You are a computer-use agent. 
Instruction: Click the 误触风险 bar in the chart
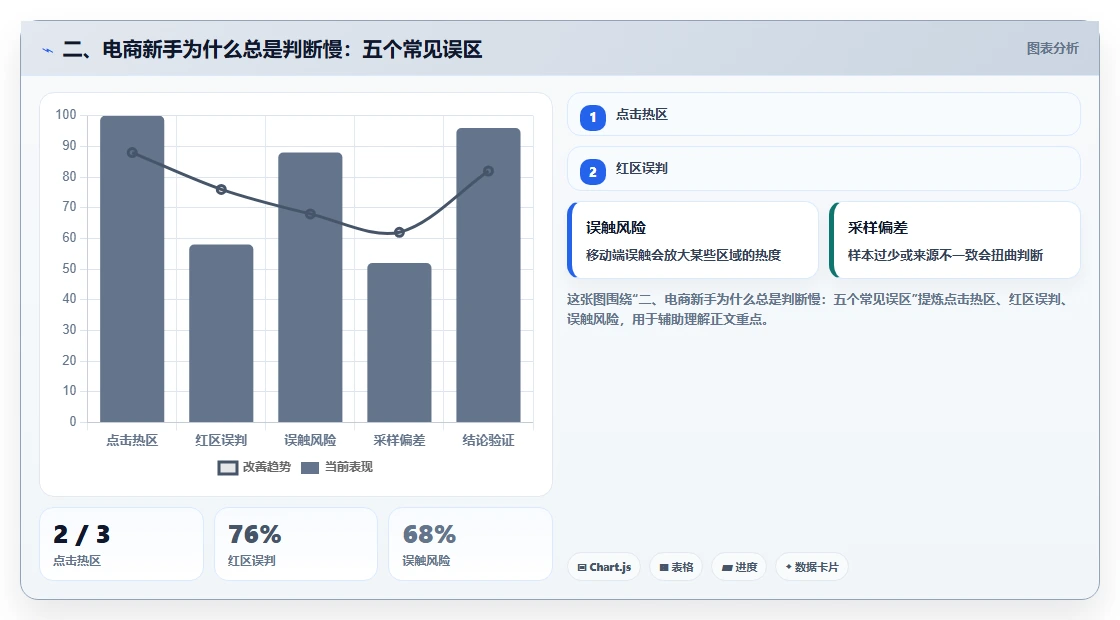pyautogui.click(x=310, y=287)
